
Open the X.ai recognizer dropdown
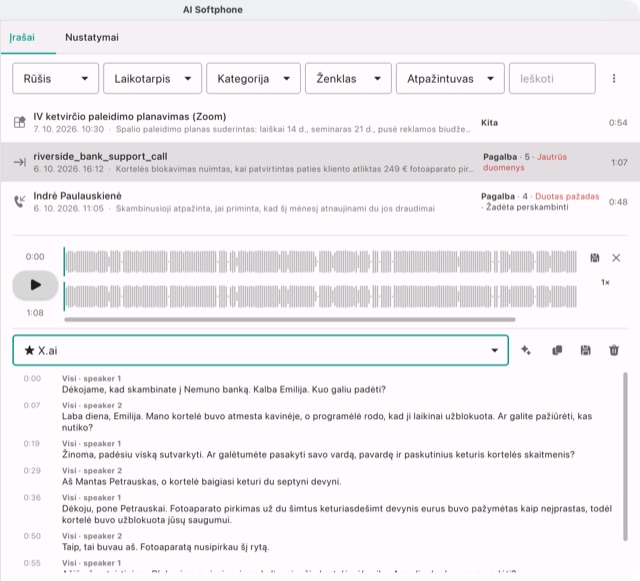click(x=260, y=350)
